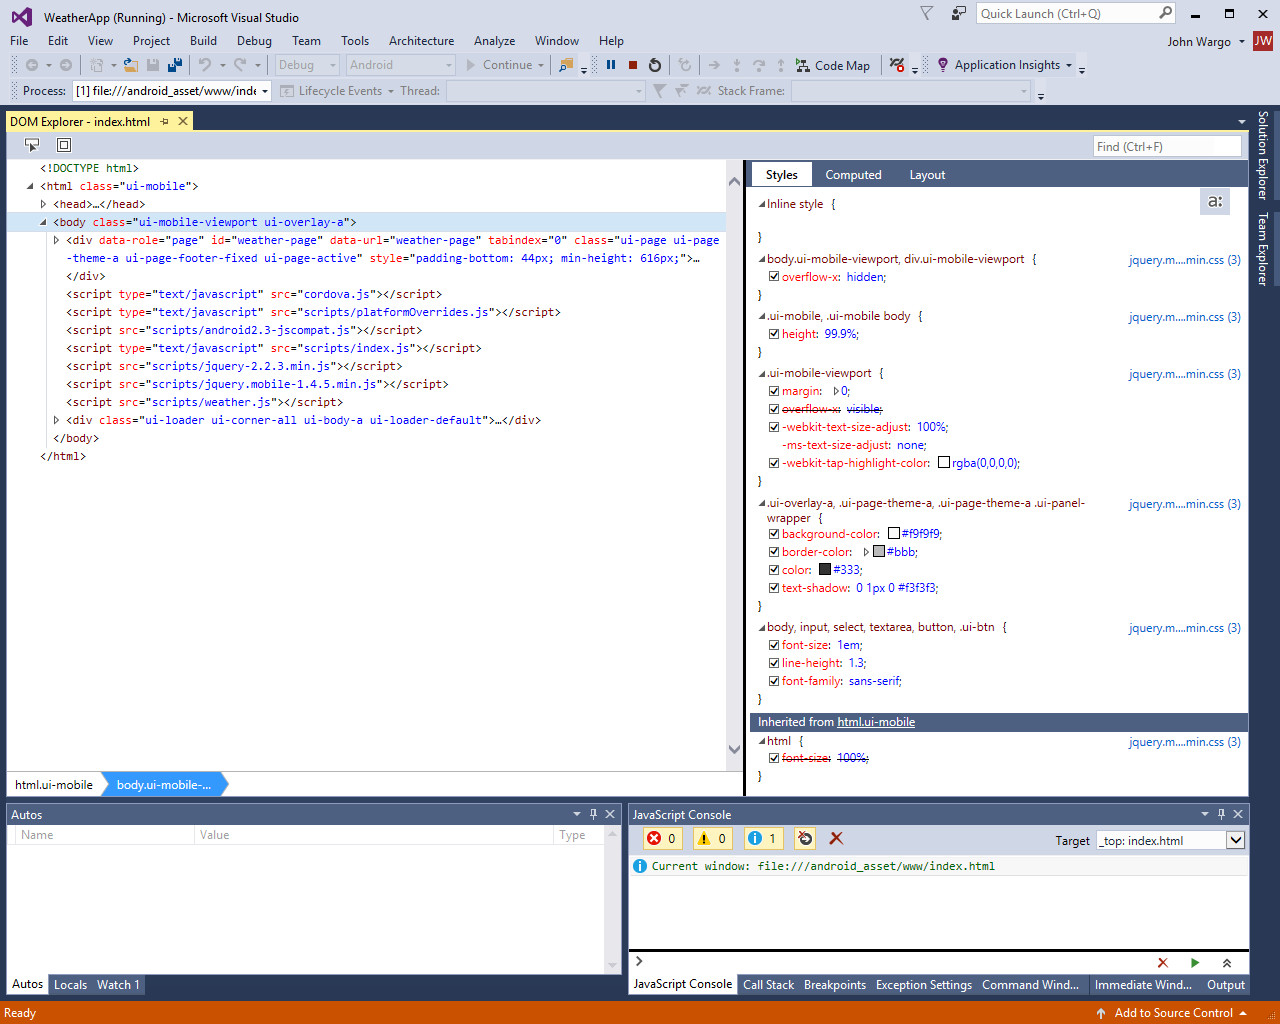Stop debugging with the red square icon
1280x1024 pixels.
(x=633, y=65)
